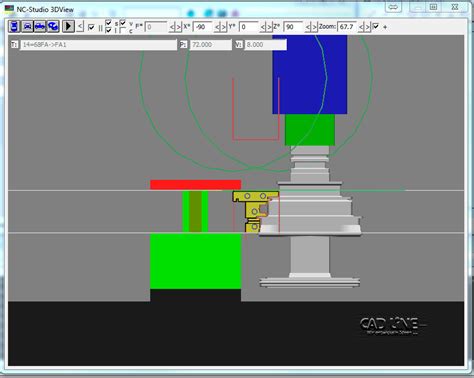
Task: Focus the Z* rotation field showing 90
Action: tap(293, 27)
